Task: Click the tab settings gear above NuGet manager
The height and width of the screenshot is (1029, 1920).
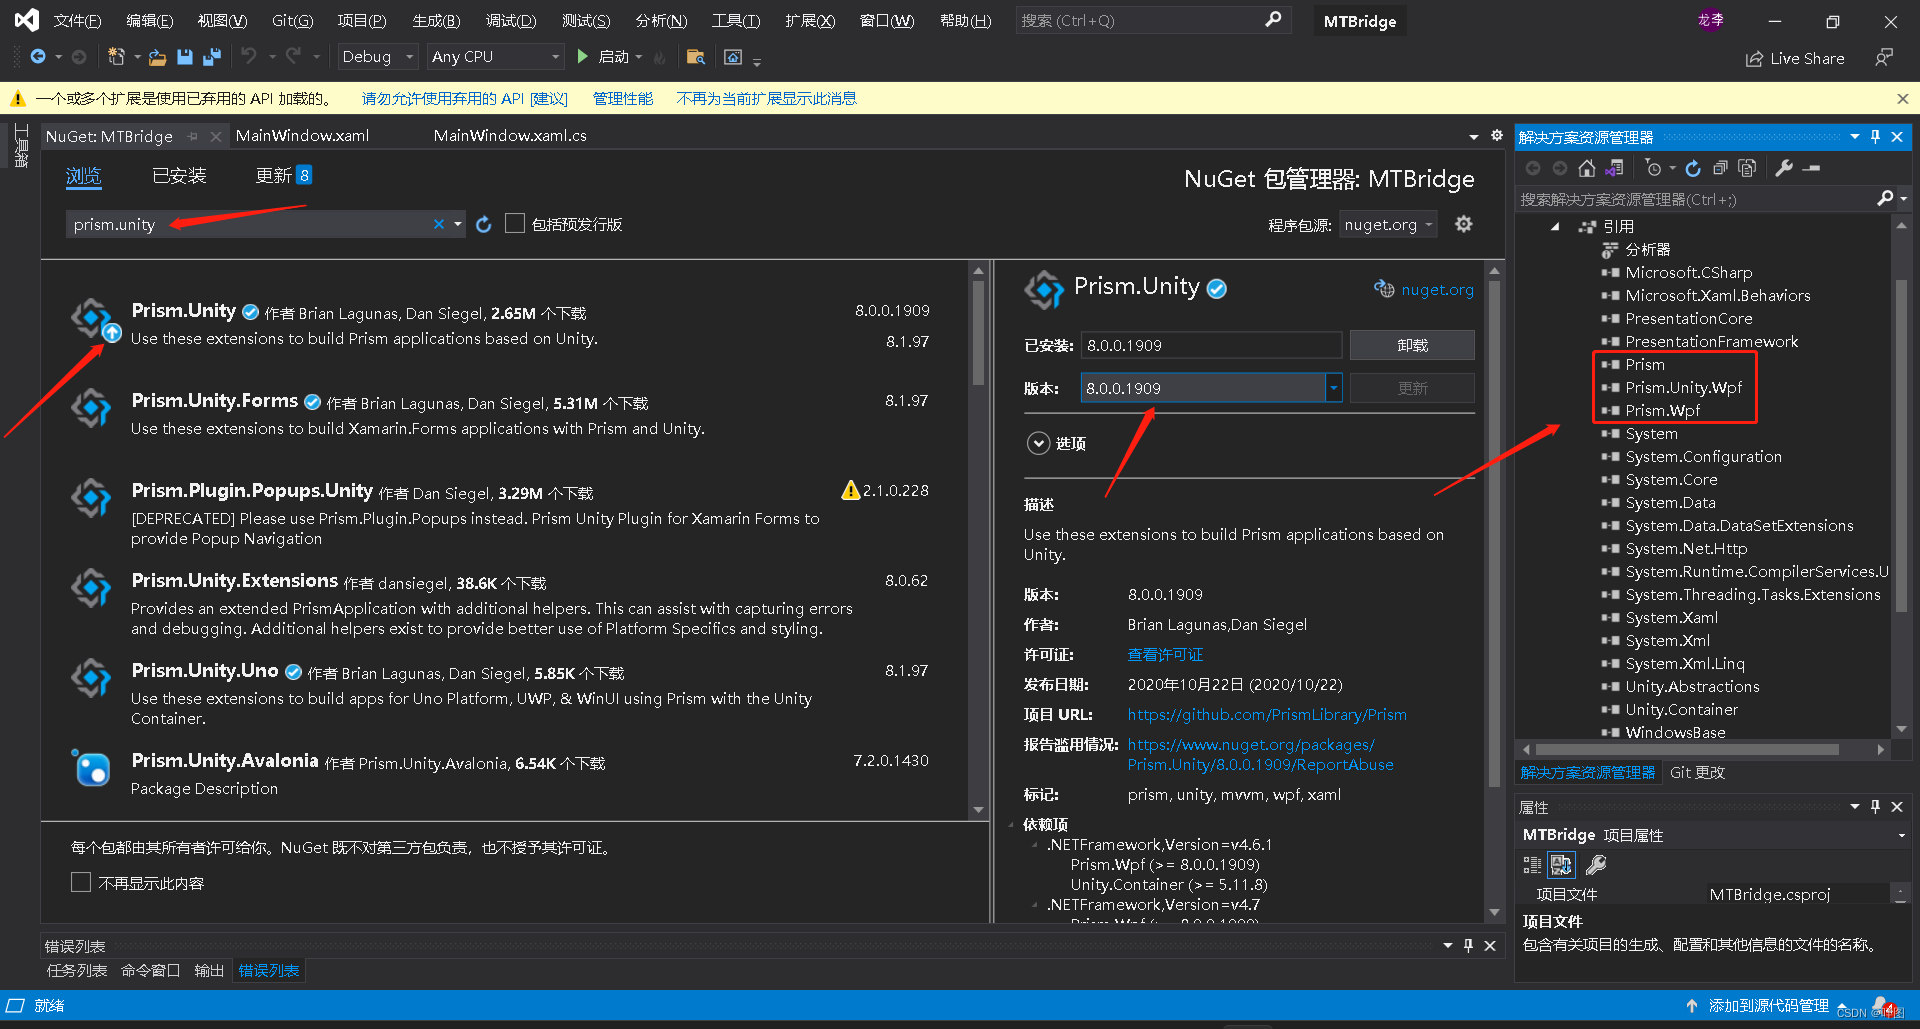Action: (x=1497, y=136)
